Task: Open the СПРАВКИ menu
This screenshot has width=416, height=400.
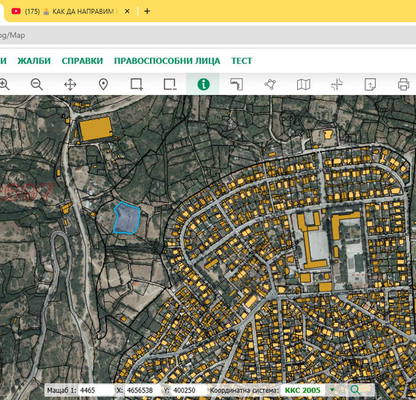Action: (x=82, y=61)
